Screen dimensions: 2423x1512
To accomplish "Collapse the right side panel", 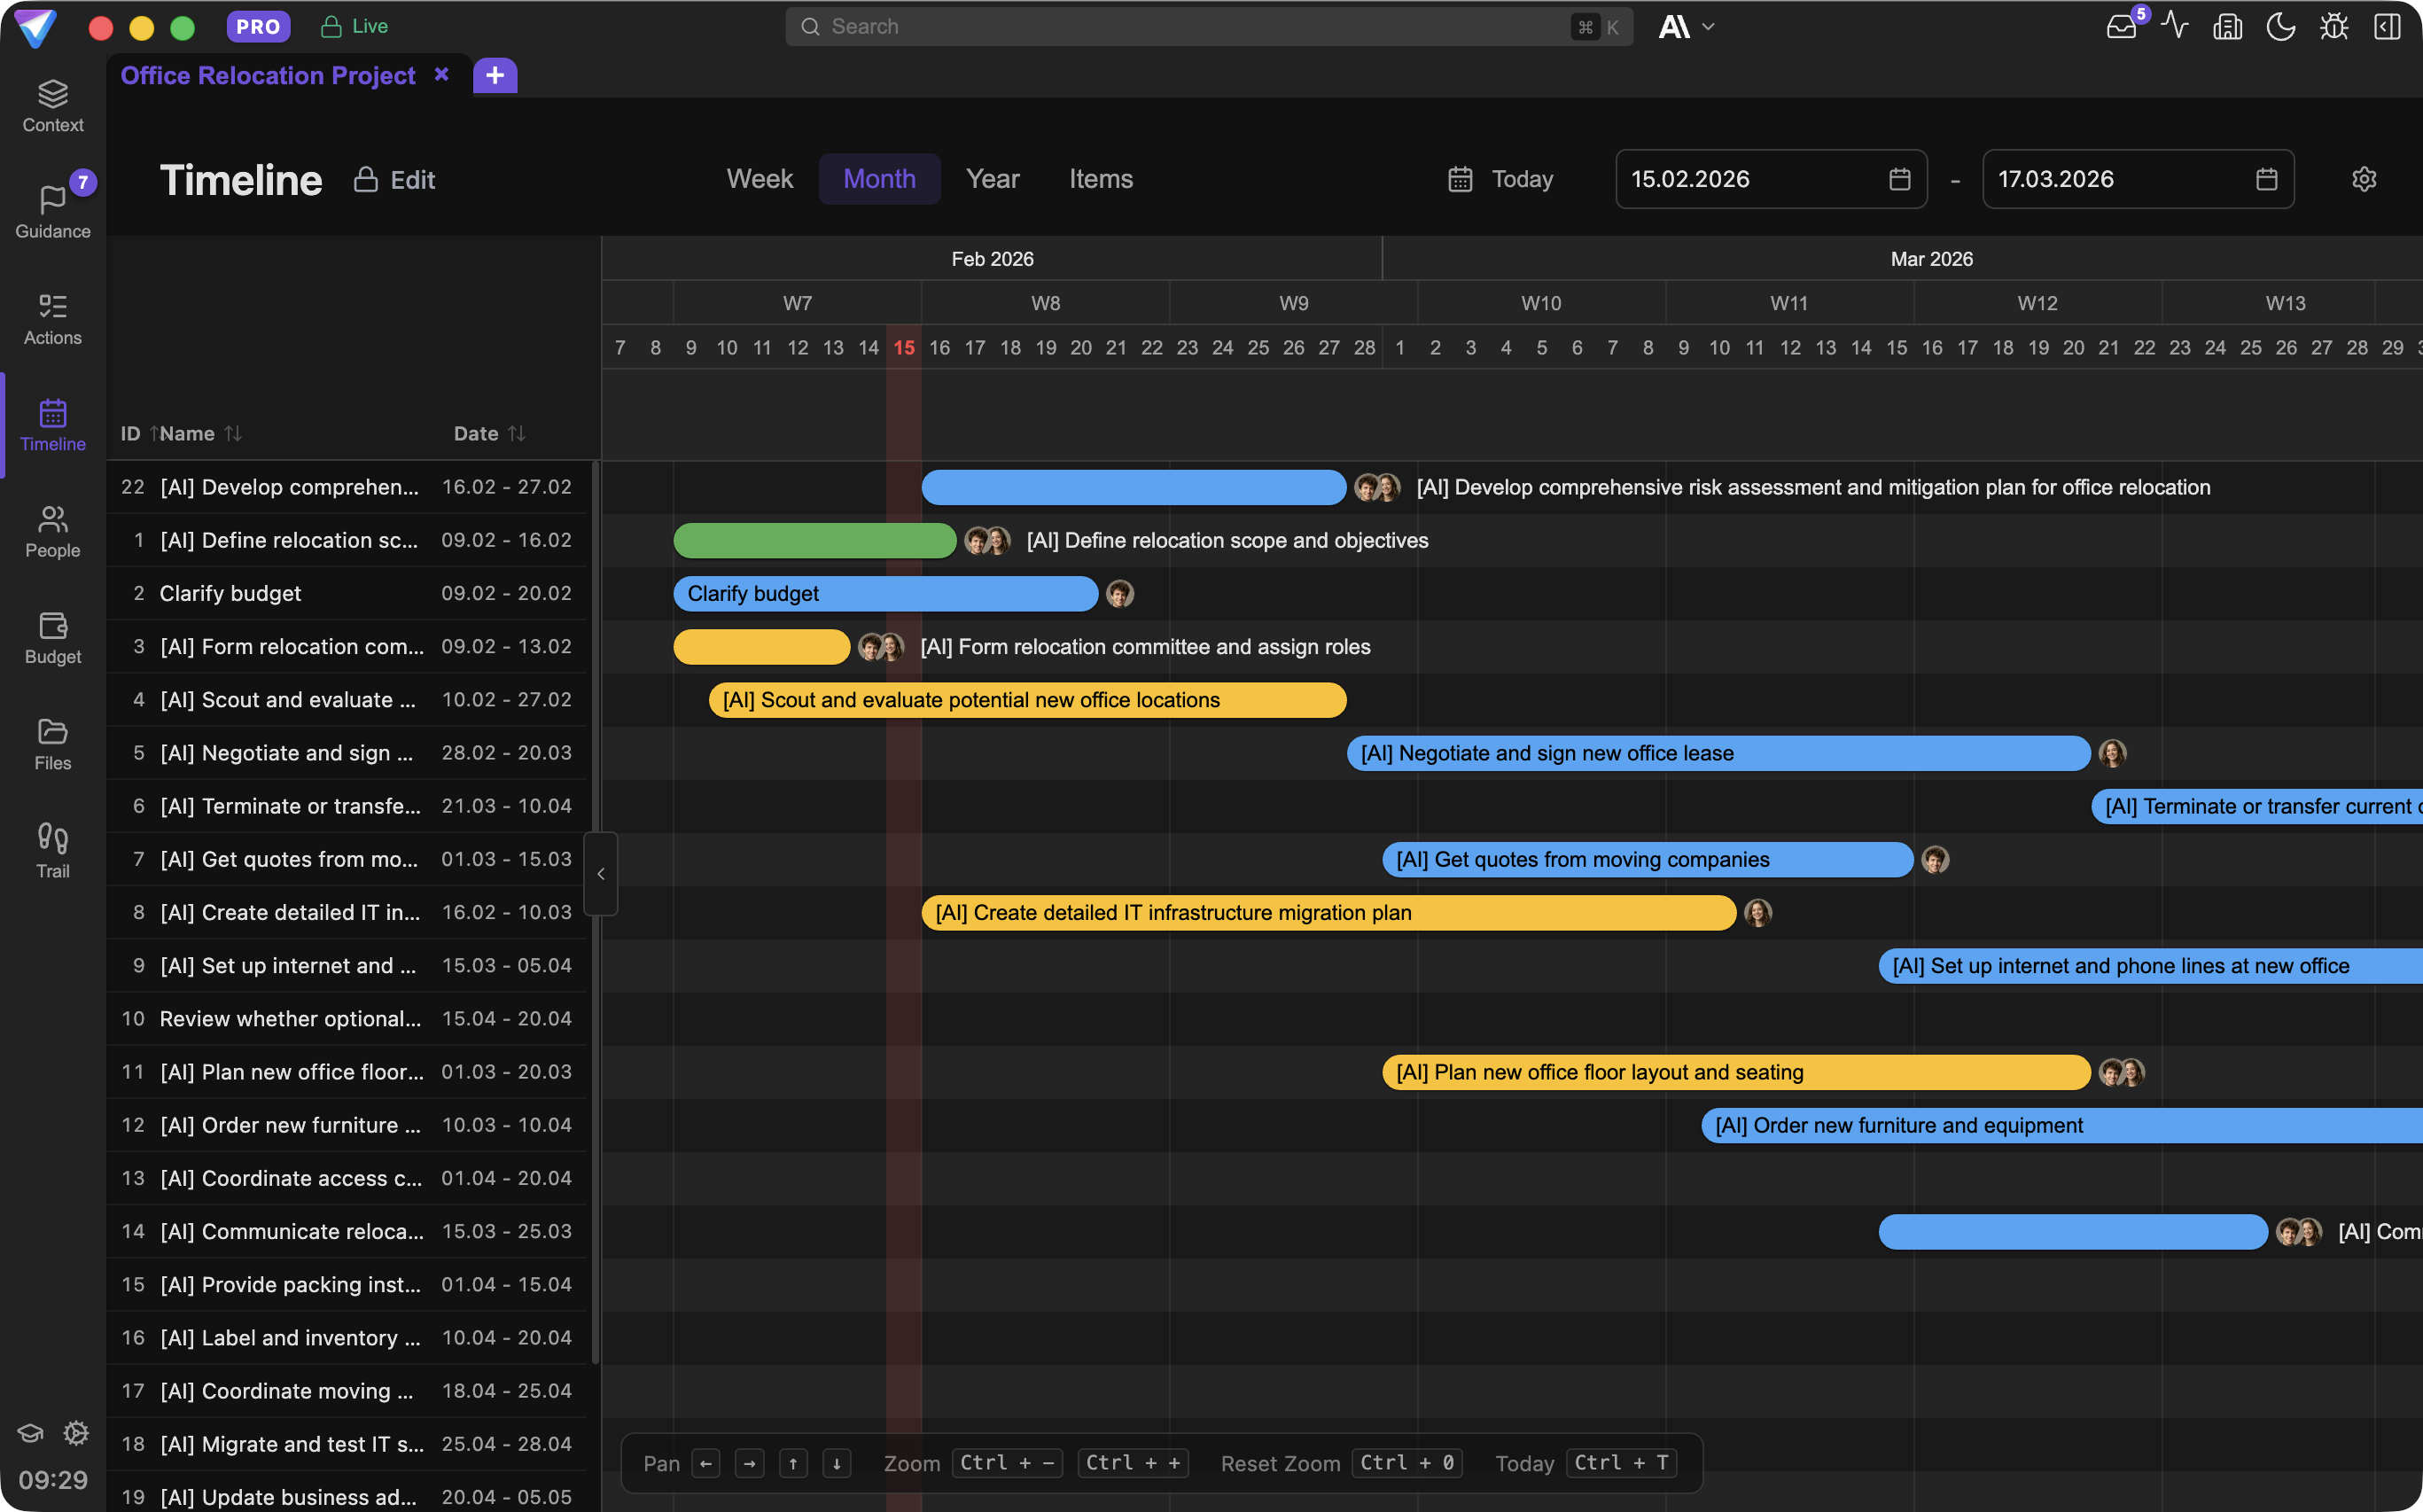I will [2388, 26].
